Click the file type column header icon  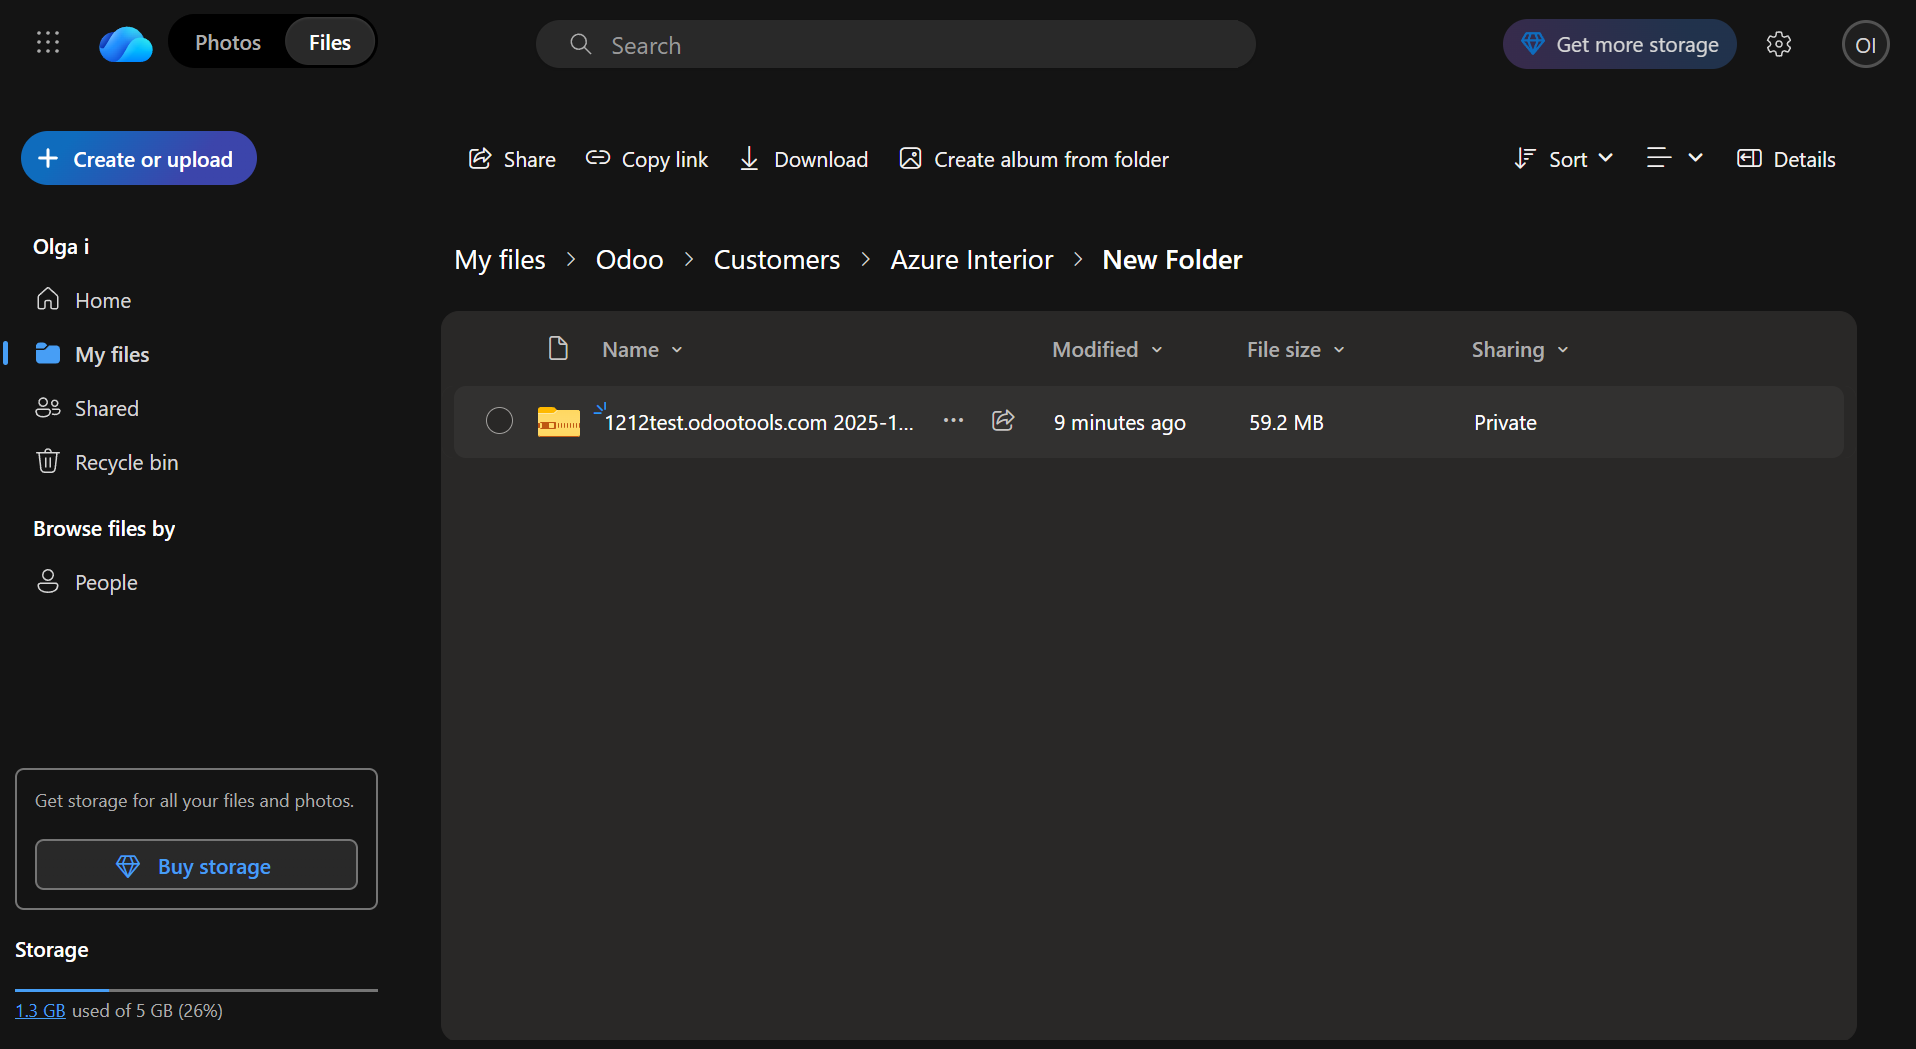pos(558,349)
